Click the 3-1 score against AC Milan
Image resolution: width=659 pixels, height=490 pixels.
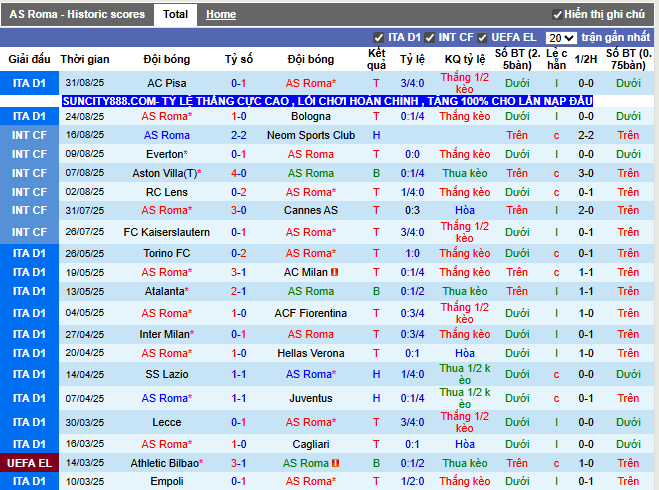238,272
